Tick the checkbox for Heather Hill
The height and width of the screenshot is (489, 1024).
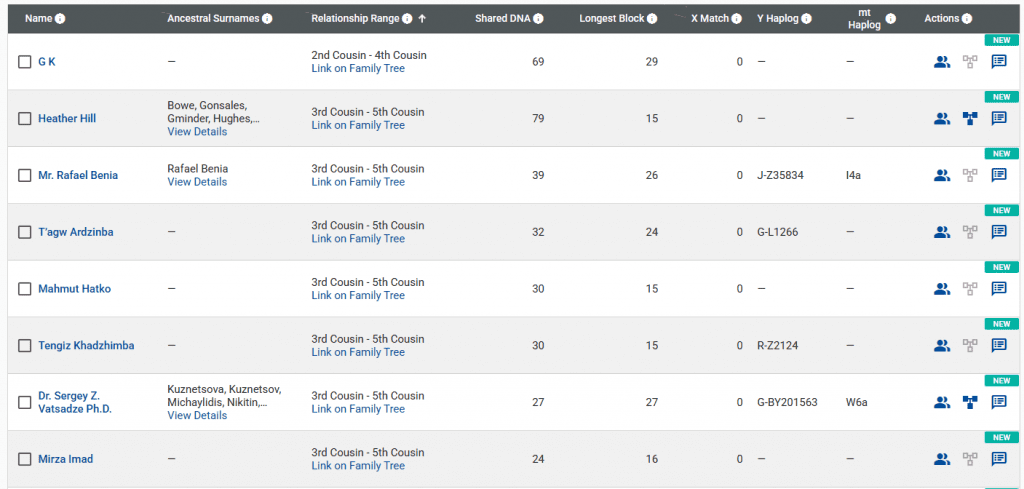pos(25,119)
